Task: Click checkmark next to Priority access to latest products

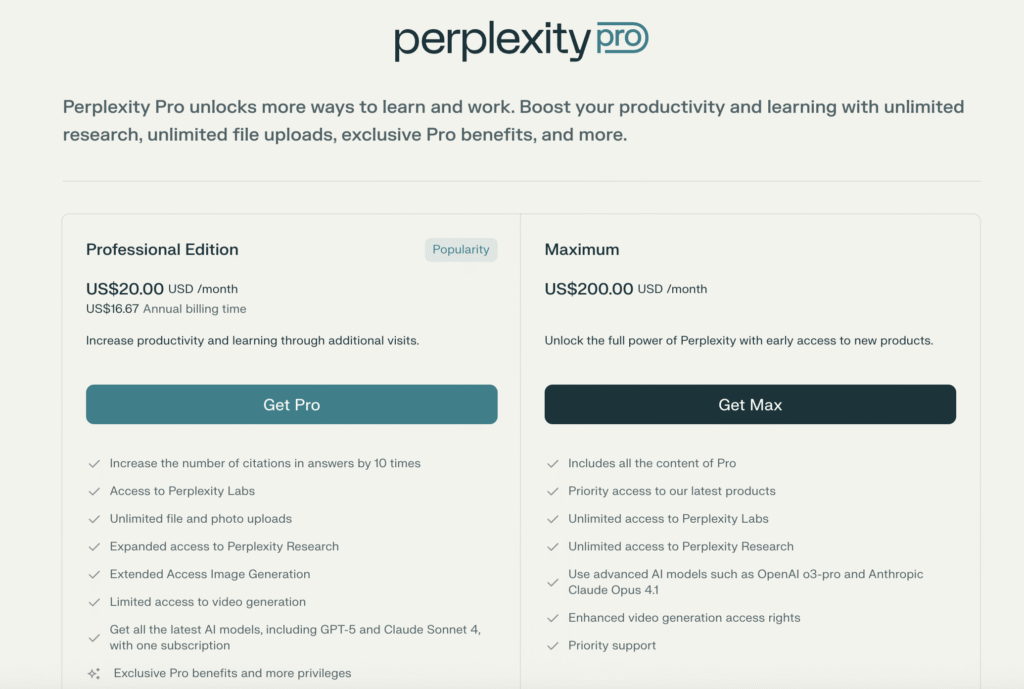Action: (553, 491)
